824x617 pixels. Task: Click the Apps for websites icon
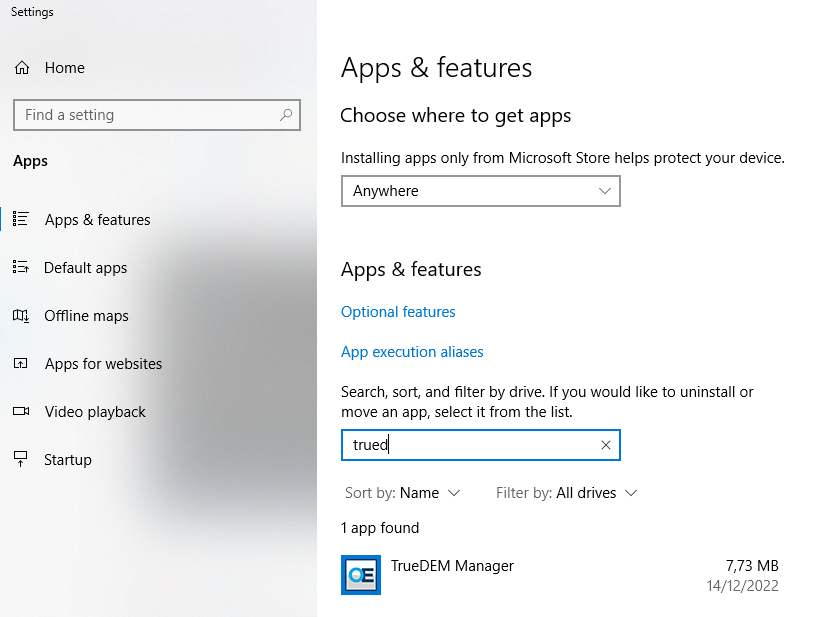[x=20, y=364]
